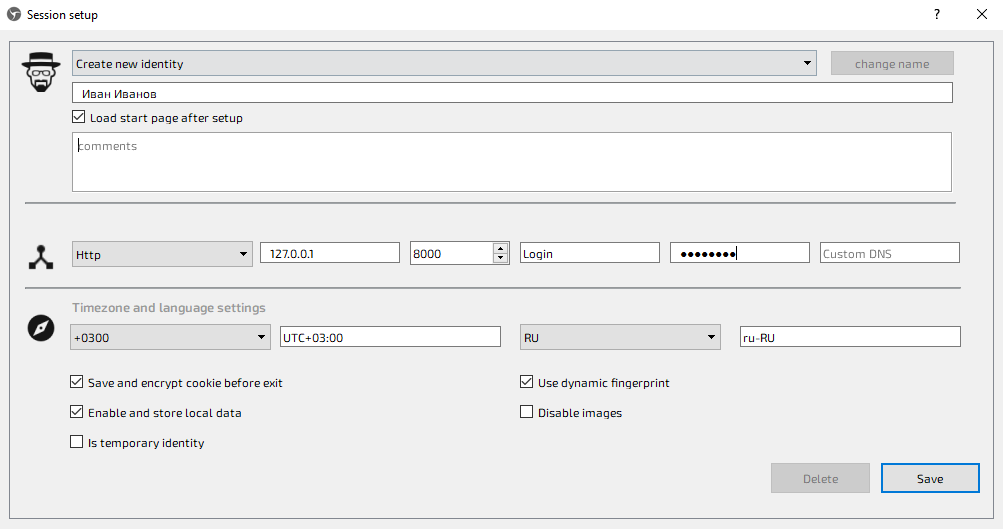Viewport: 1003px width, 529px height.
Task: Click the compass timezone settings icon
Action: [x=40, y=328]
